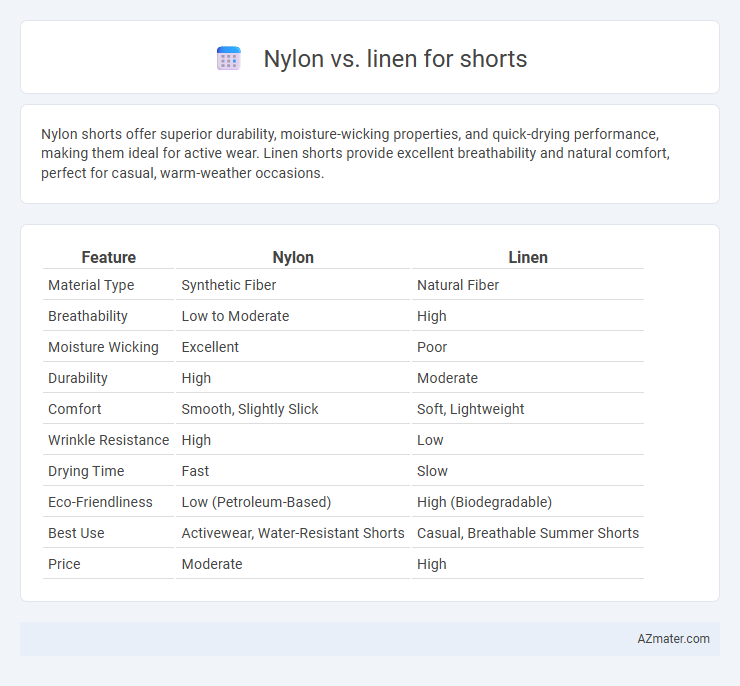This screenshot has height=686, width=740.
Task: Click 'High' in the Durability row
Action: pyautogui.click(x=196, y=378)
